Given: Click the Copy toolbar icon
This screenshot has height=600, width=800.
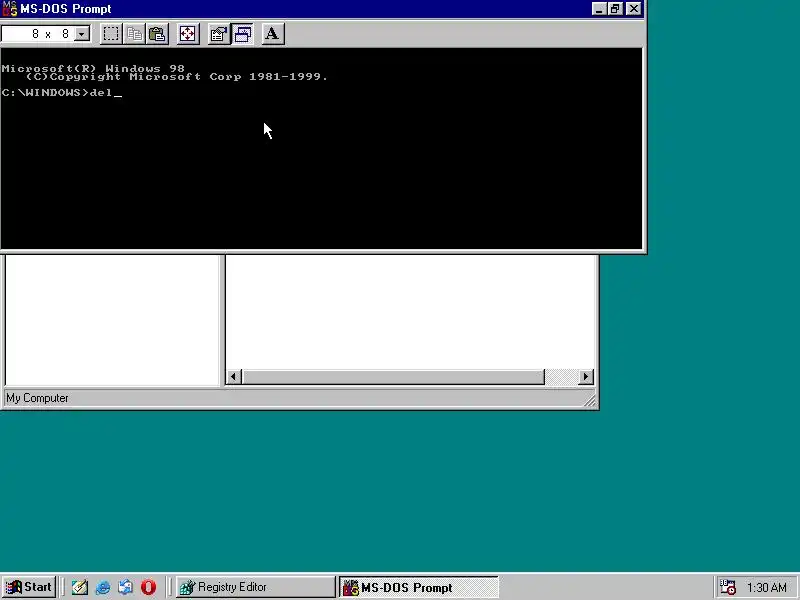Looking at the screenshot, I should click(x=134, y=34).
